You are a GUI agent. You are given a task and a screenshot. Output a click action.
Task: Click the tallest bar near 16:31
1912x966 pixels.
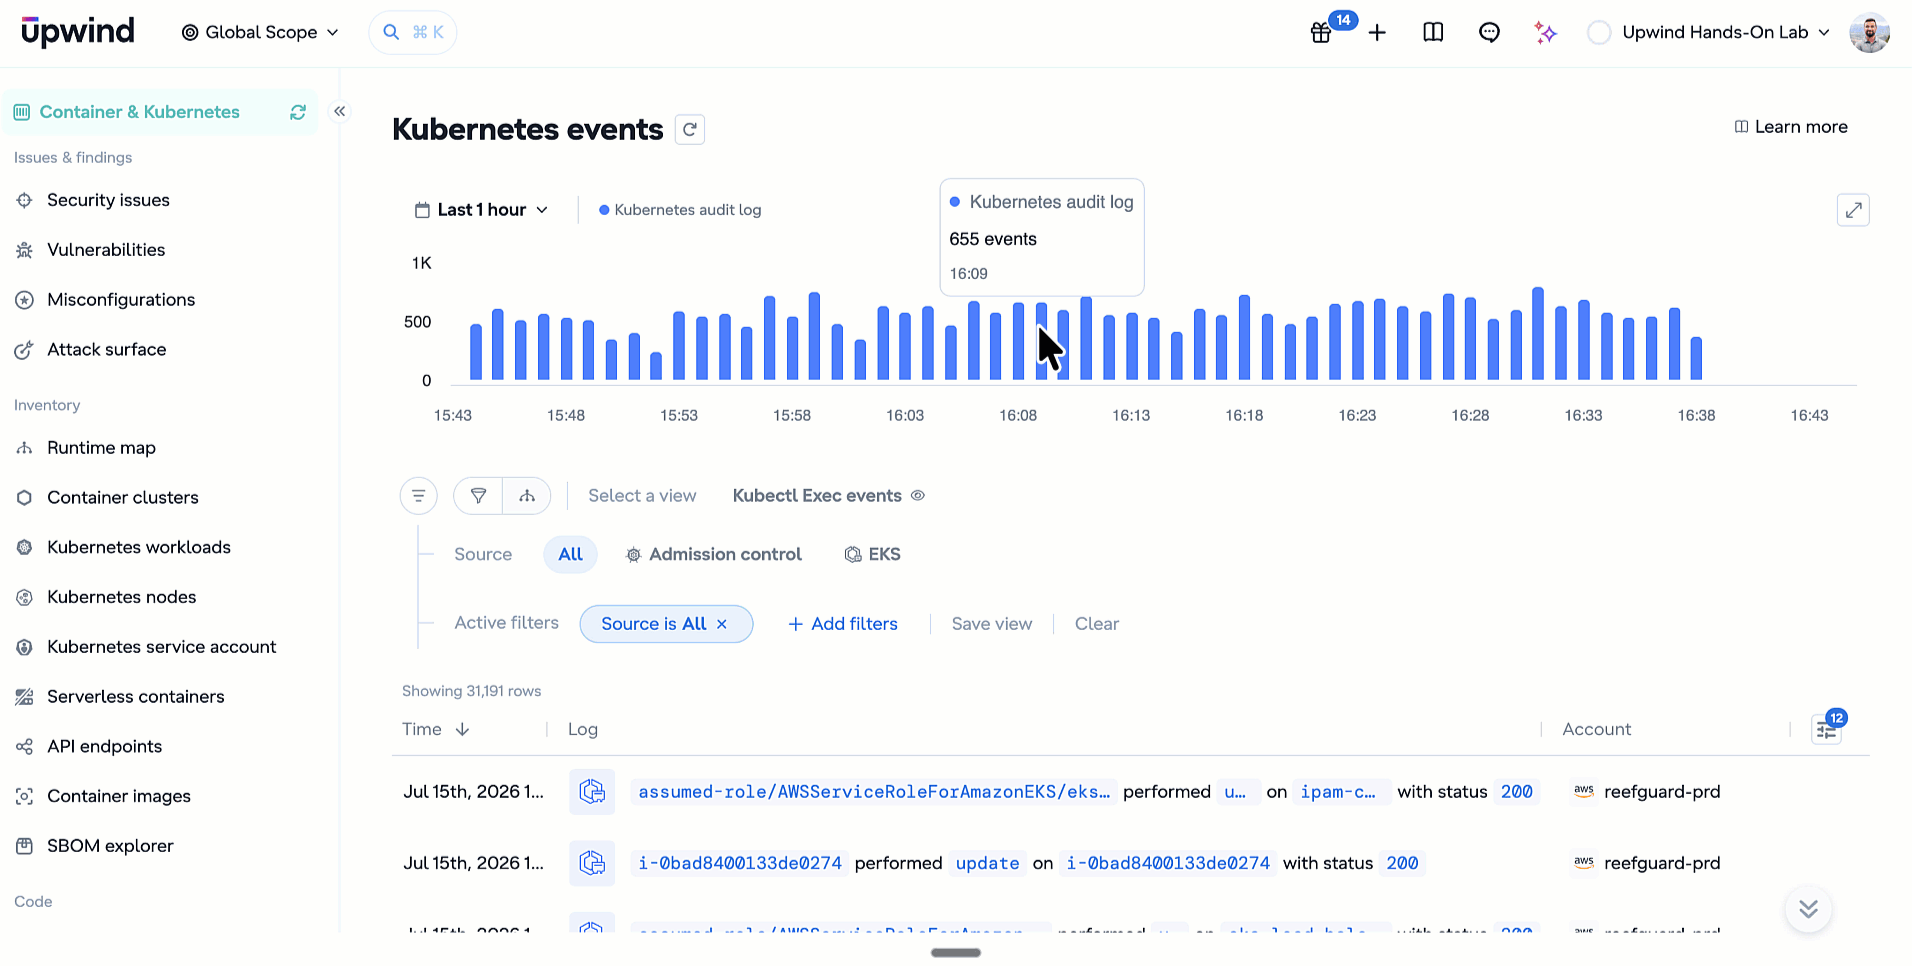pos(1538,334)
